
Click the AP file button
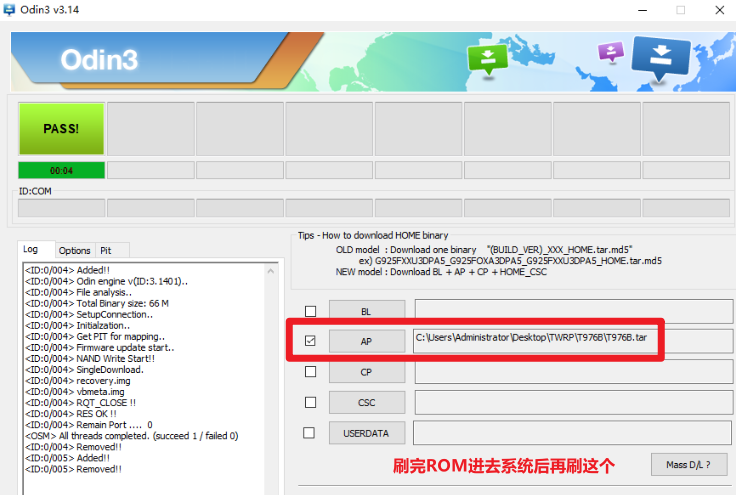[x=367, y=341]
